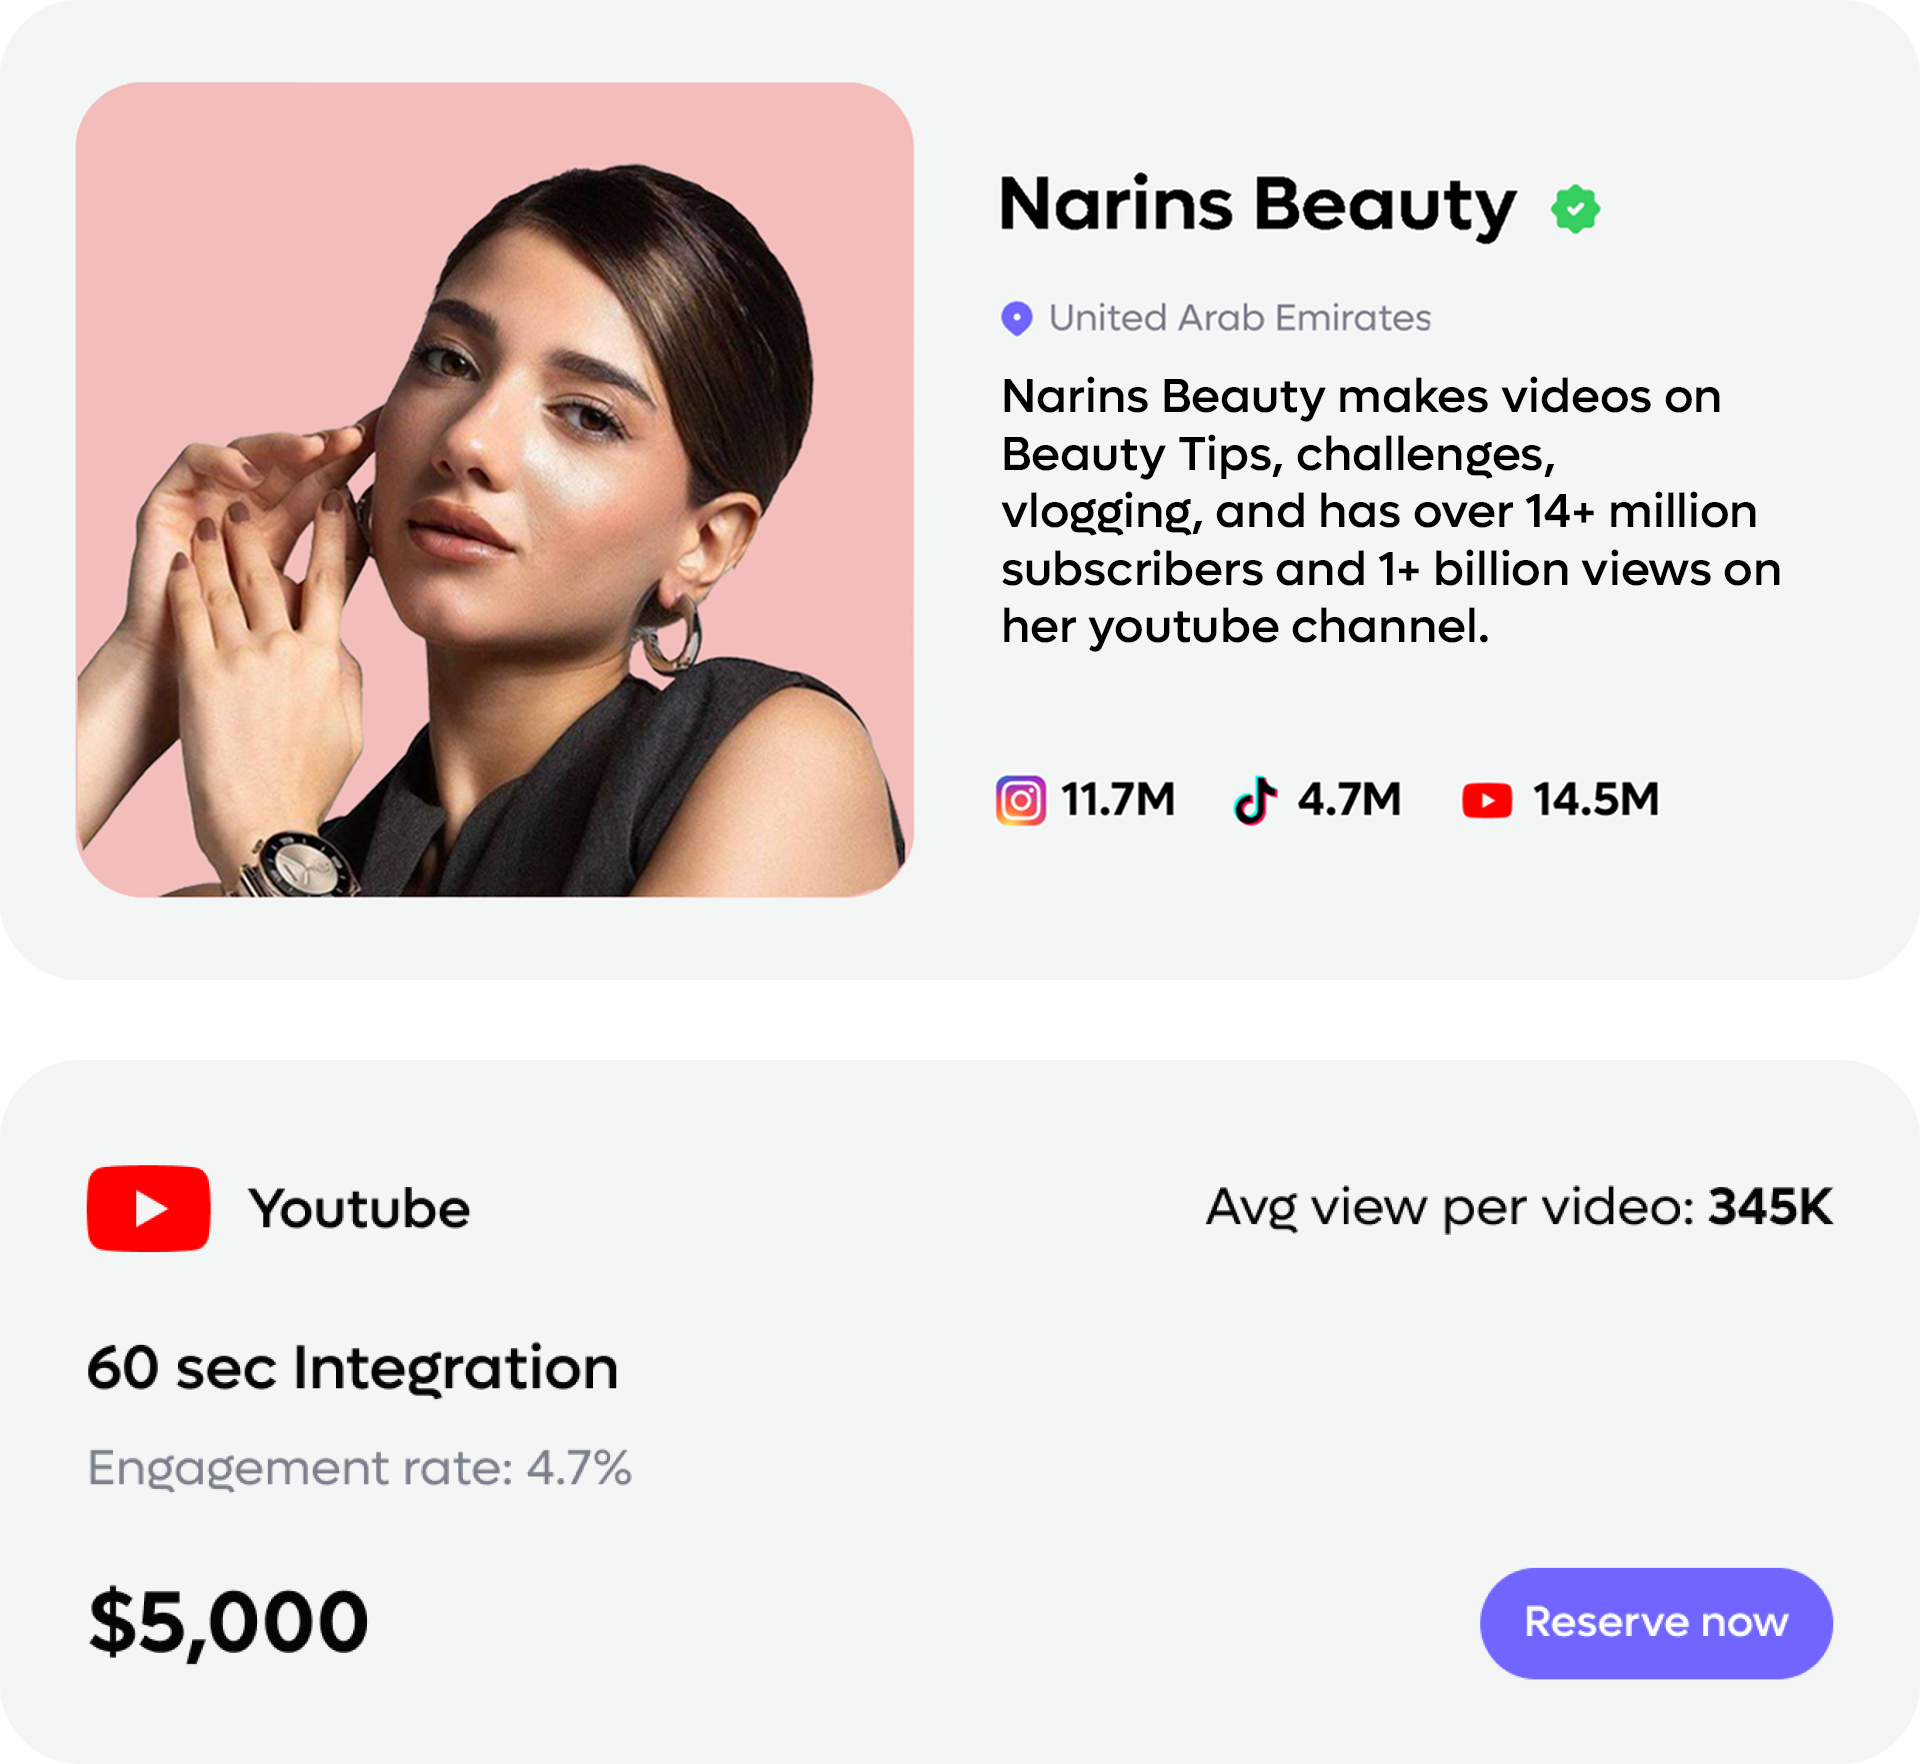
Task: Click the small red YouTube follower icon
Action: point(1487,800)
